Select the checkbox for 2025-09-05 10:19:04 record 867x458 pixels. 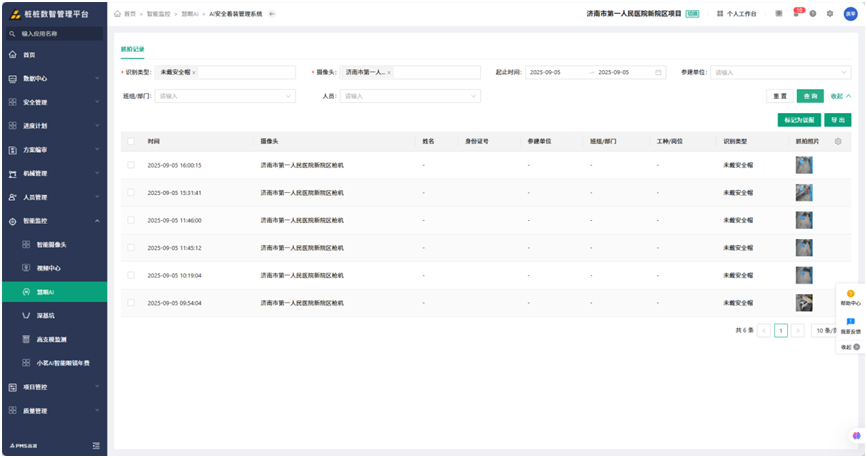130,274
